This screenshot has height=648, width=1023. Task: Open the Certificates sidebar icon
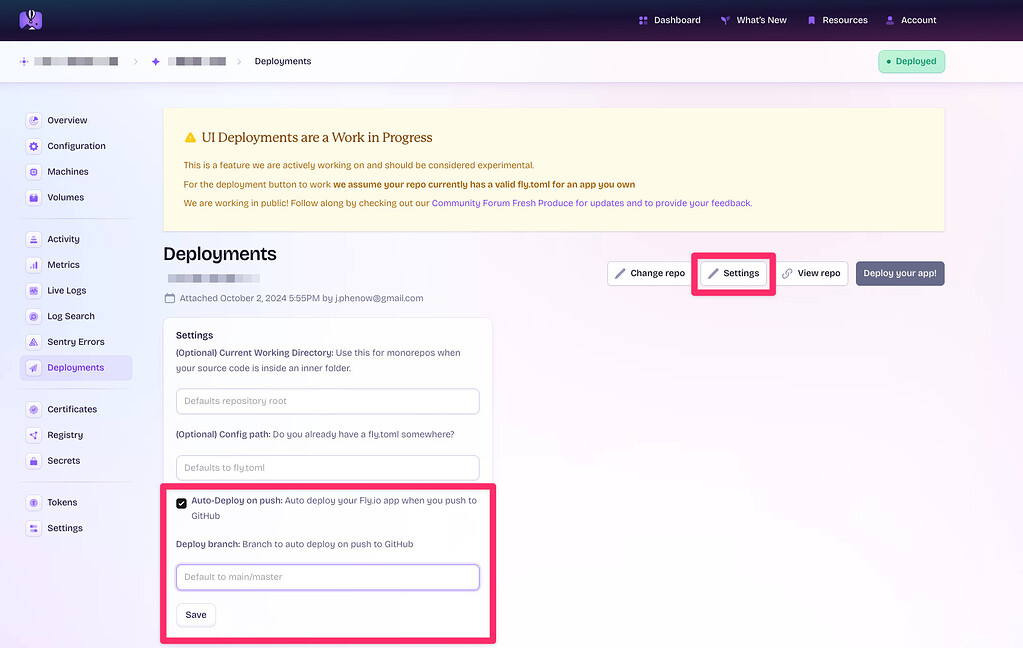click(x=33, y=409)
